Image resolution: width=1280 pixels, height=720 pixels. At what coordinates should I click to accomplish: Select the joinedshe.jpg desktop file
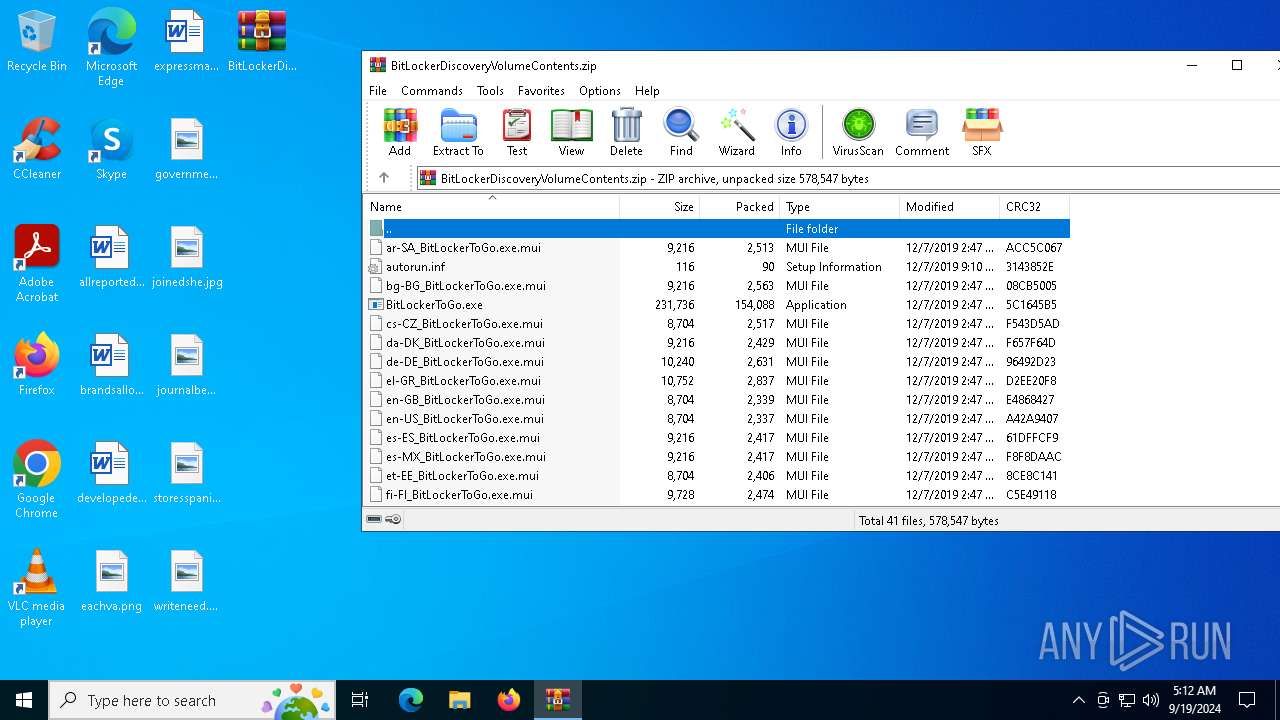[x=187, y=258]
